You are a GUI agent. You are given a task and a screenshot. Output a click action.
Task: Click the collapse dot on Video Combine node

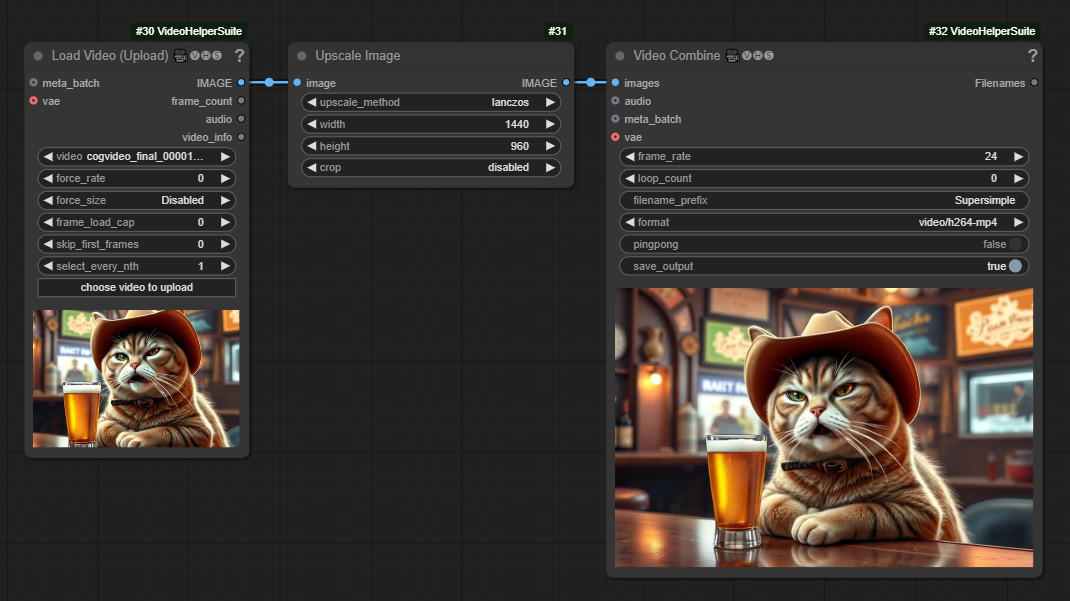point(620,56)
